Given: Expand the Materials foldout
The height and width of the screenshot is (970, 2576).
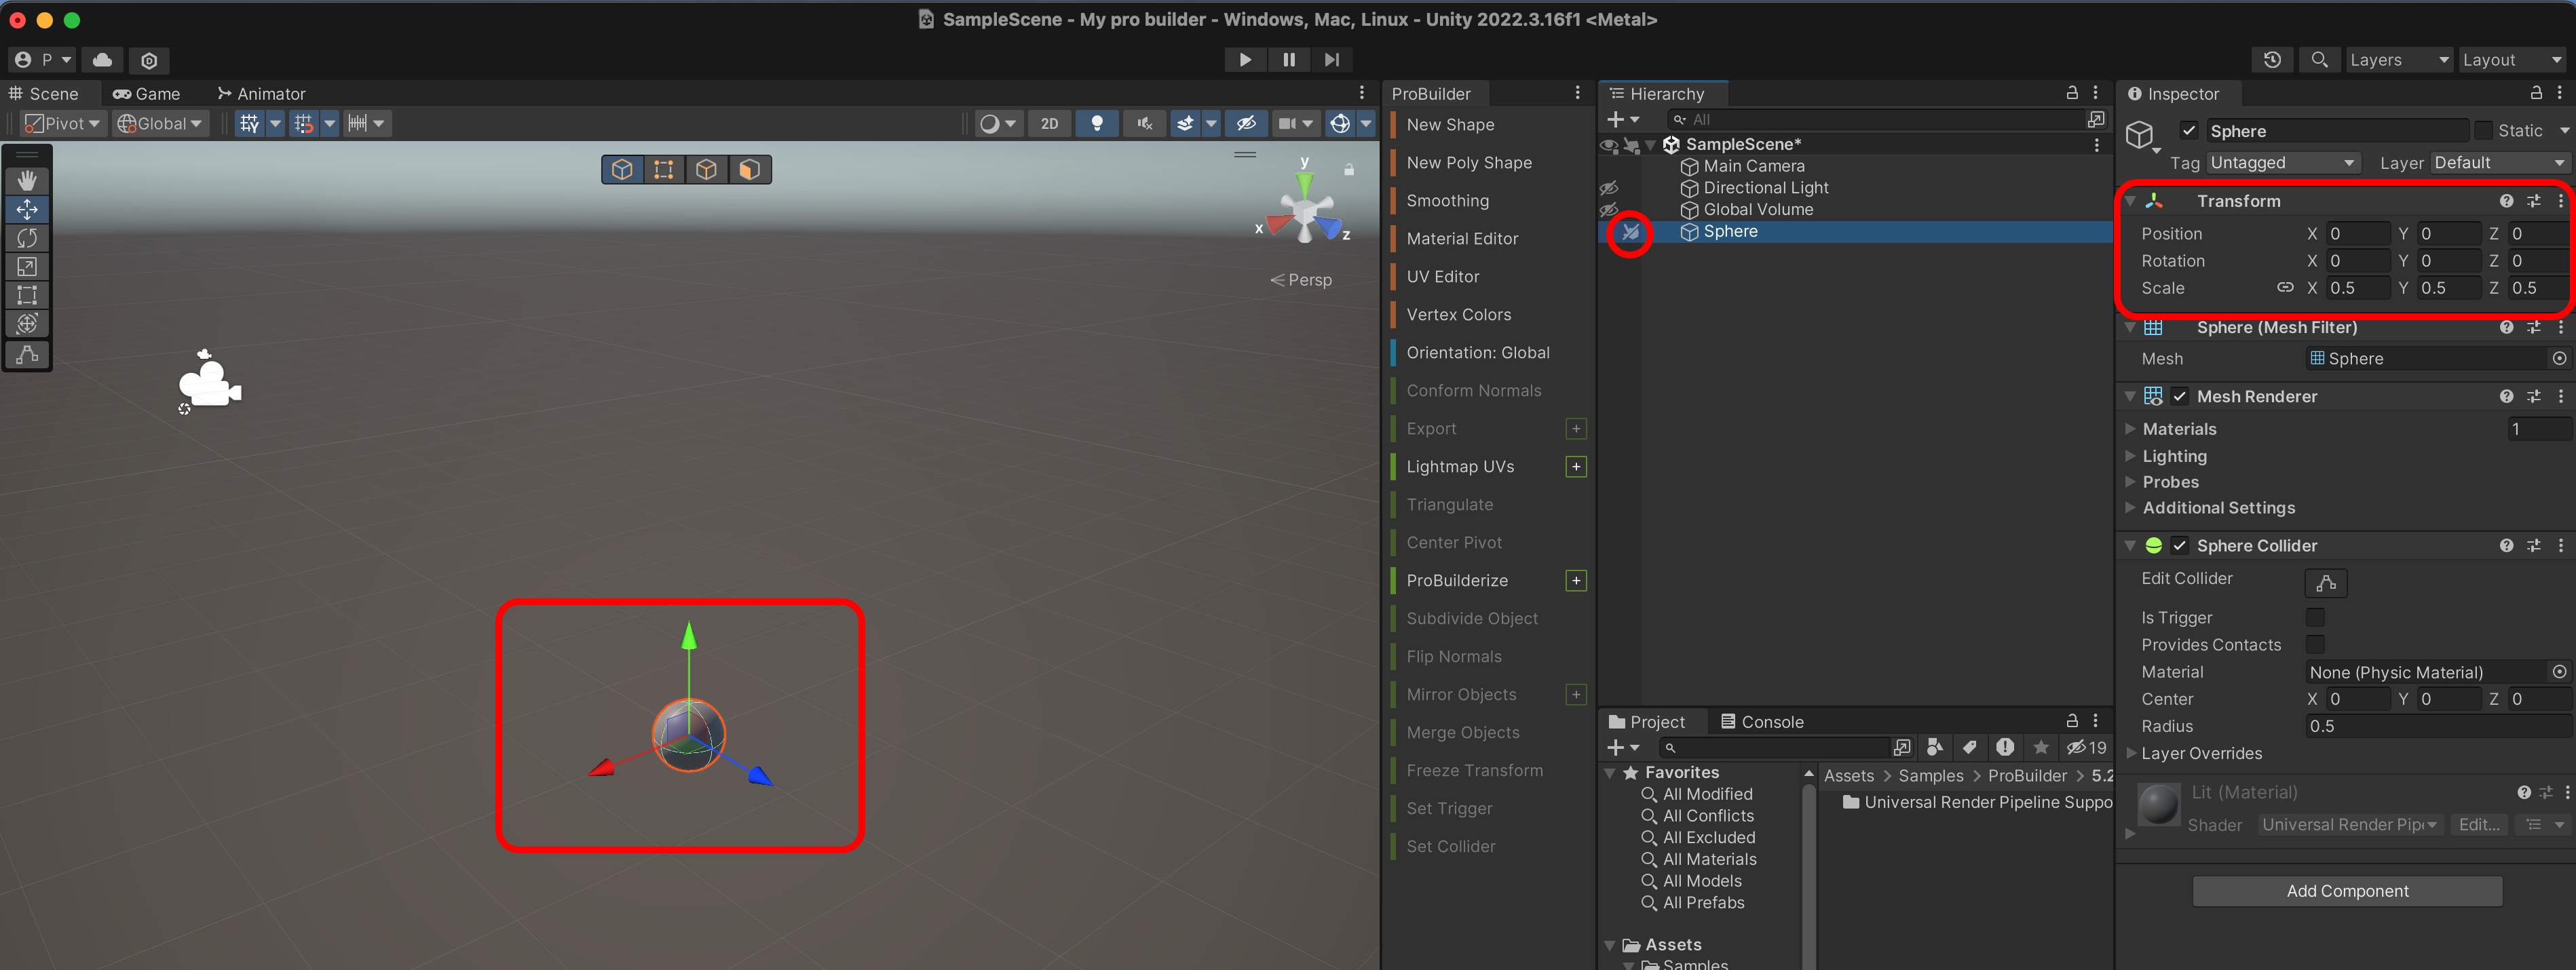Looking at the screenshot, I should click(2130, 429).
